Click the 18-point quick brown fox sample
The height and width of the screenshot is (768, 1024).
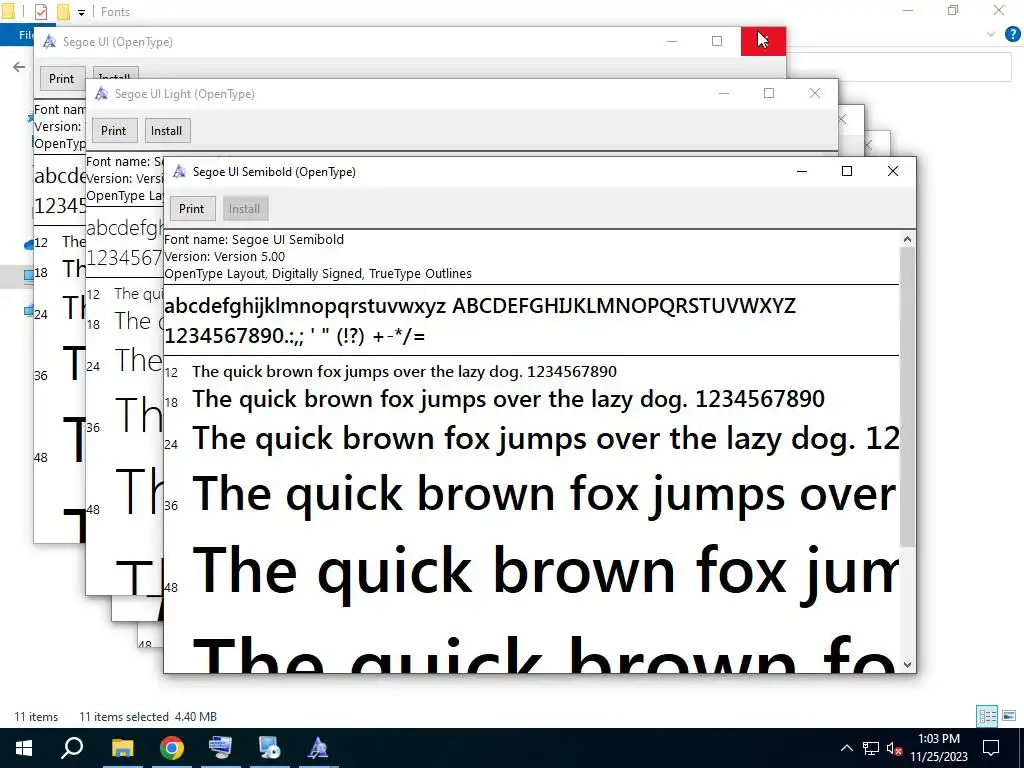508,398
